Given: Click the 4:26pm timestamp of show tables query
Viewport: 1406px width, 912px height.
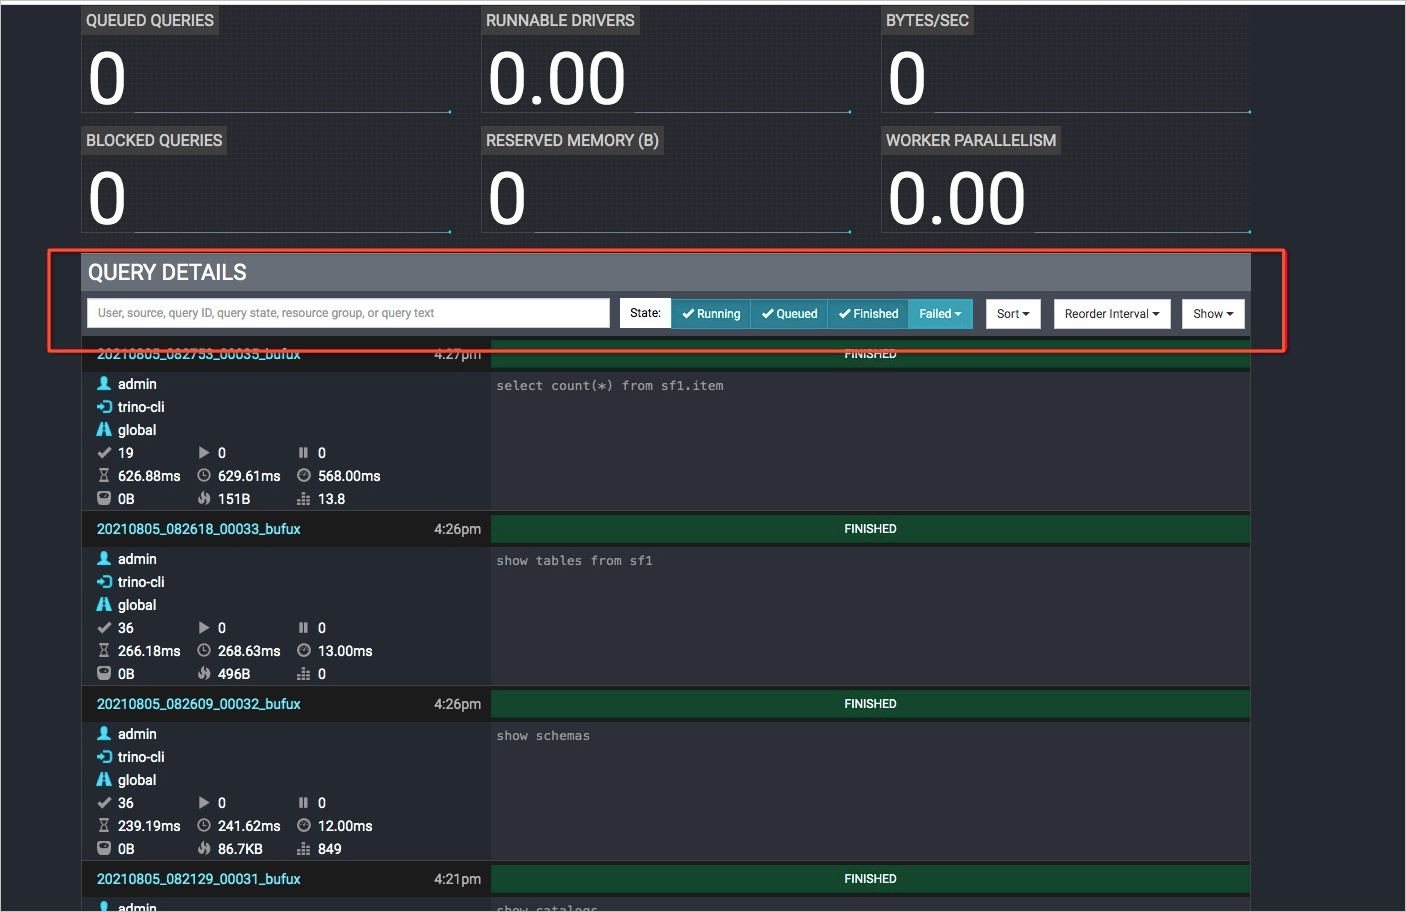Looking at the screenshot, I should pyautogui.click(x=457, y=529).
